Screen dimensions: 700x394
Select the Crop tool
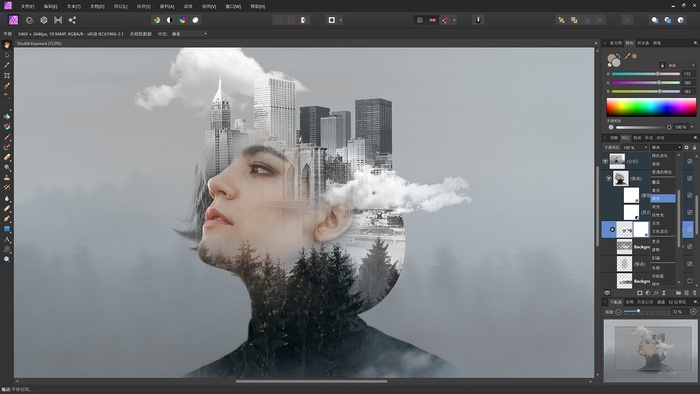(7, 75)
